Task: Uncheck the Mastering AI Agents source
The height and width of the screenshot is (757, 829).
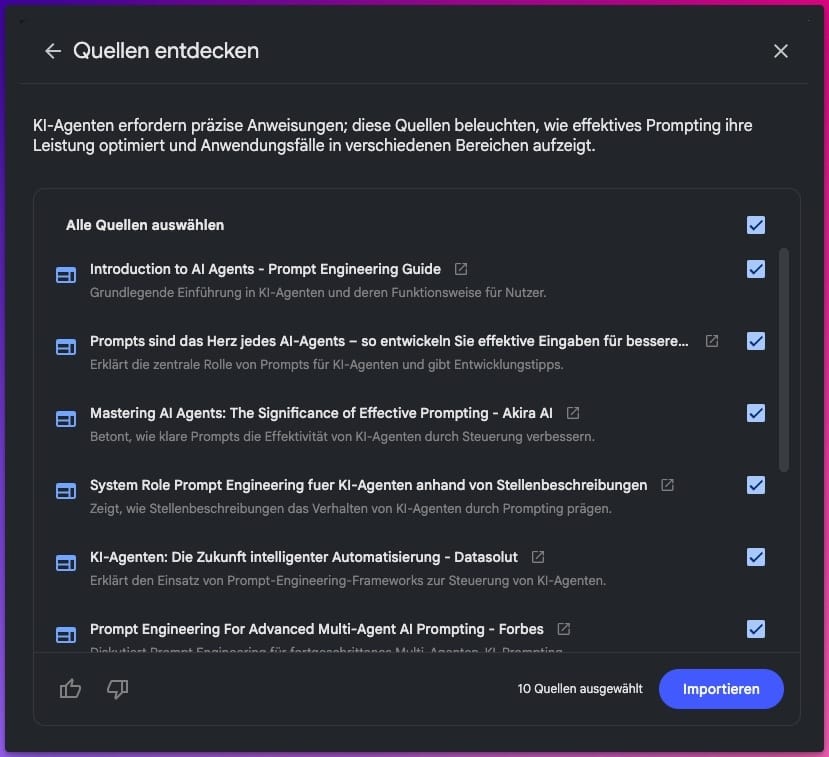Action: pos(756,413)
